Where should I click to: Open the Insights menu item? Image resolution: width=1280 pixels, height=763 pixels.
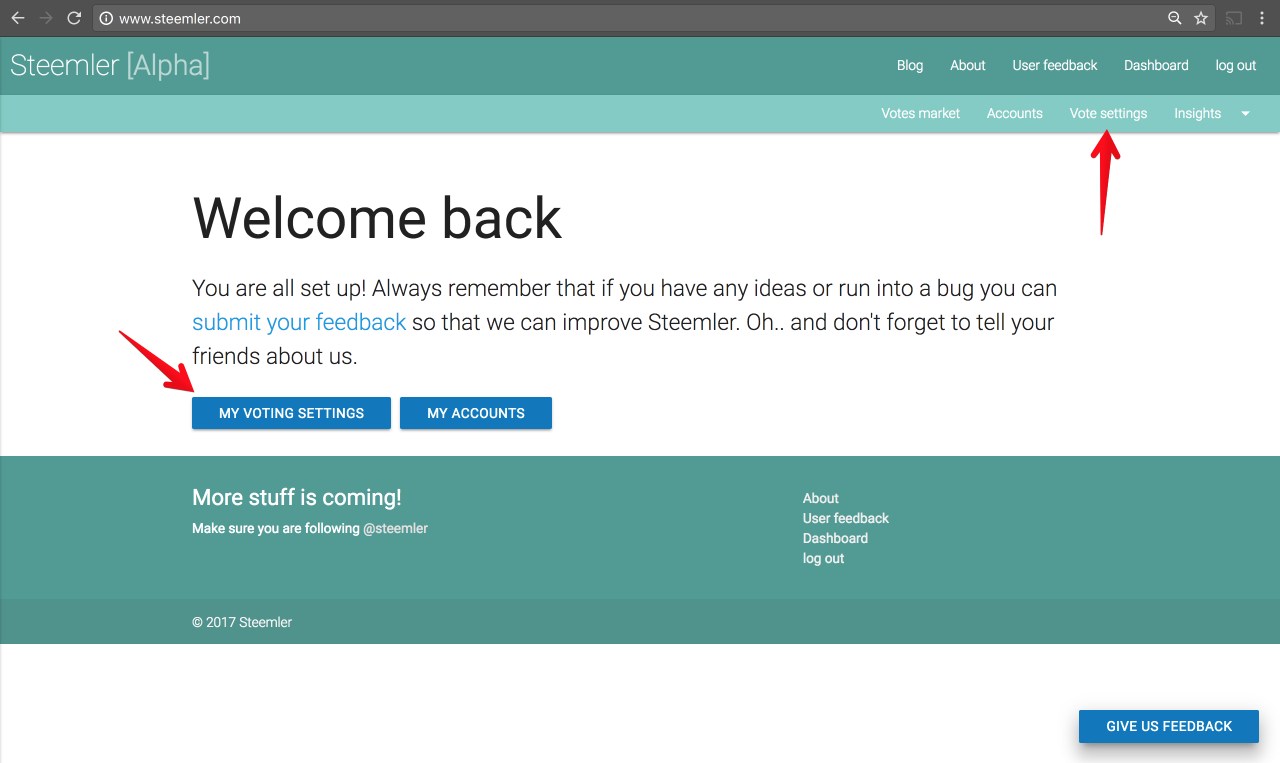point(1198,113)
